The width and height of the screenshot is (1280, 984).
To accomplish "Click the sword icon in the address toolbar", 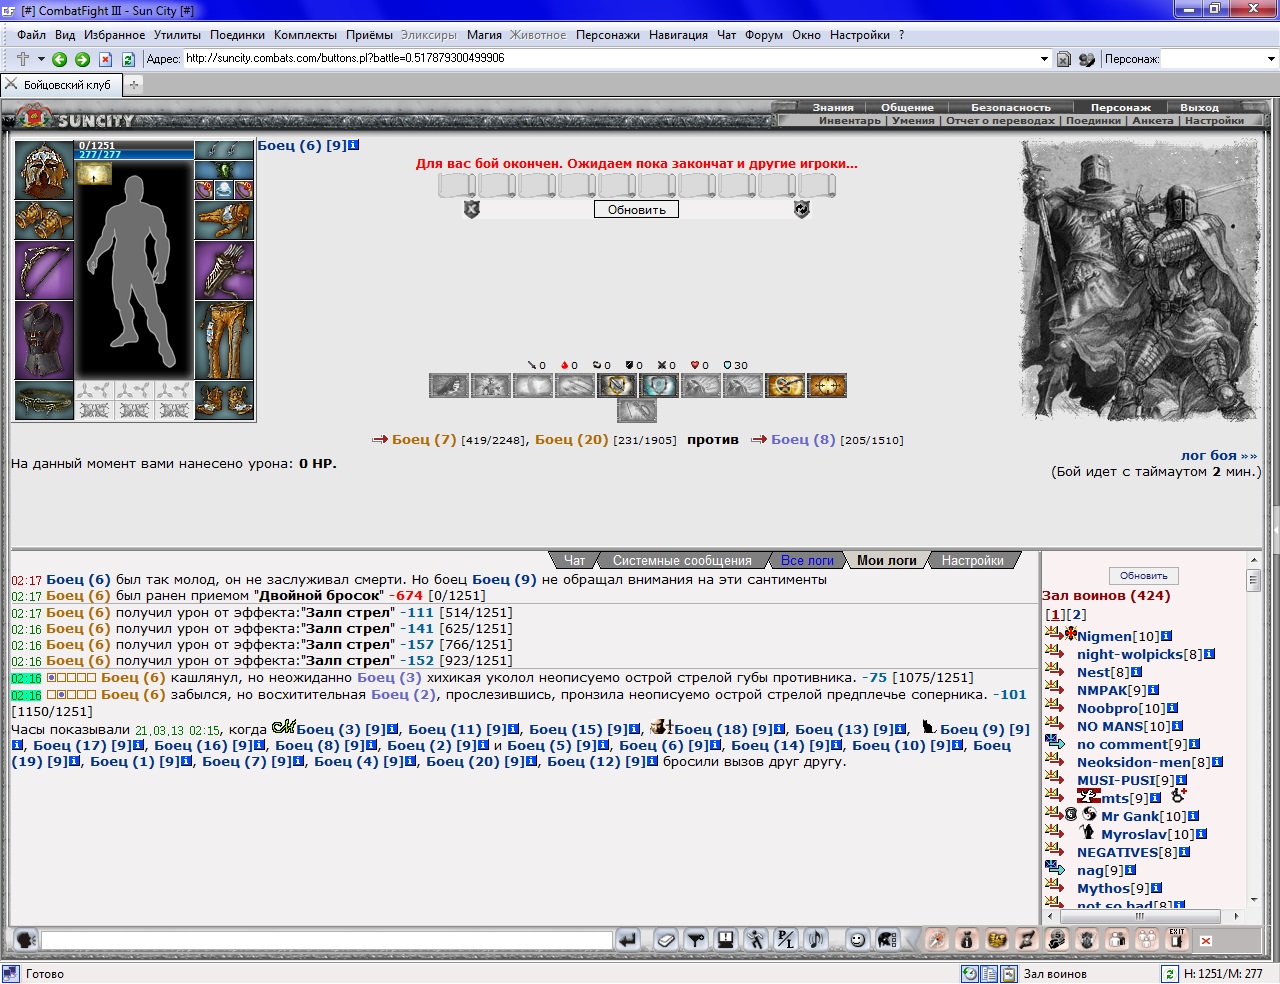I will coord(22,59).
